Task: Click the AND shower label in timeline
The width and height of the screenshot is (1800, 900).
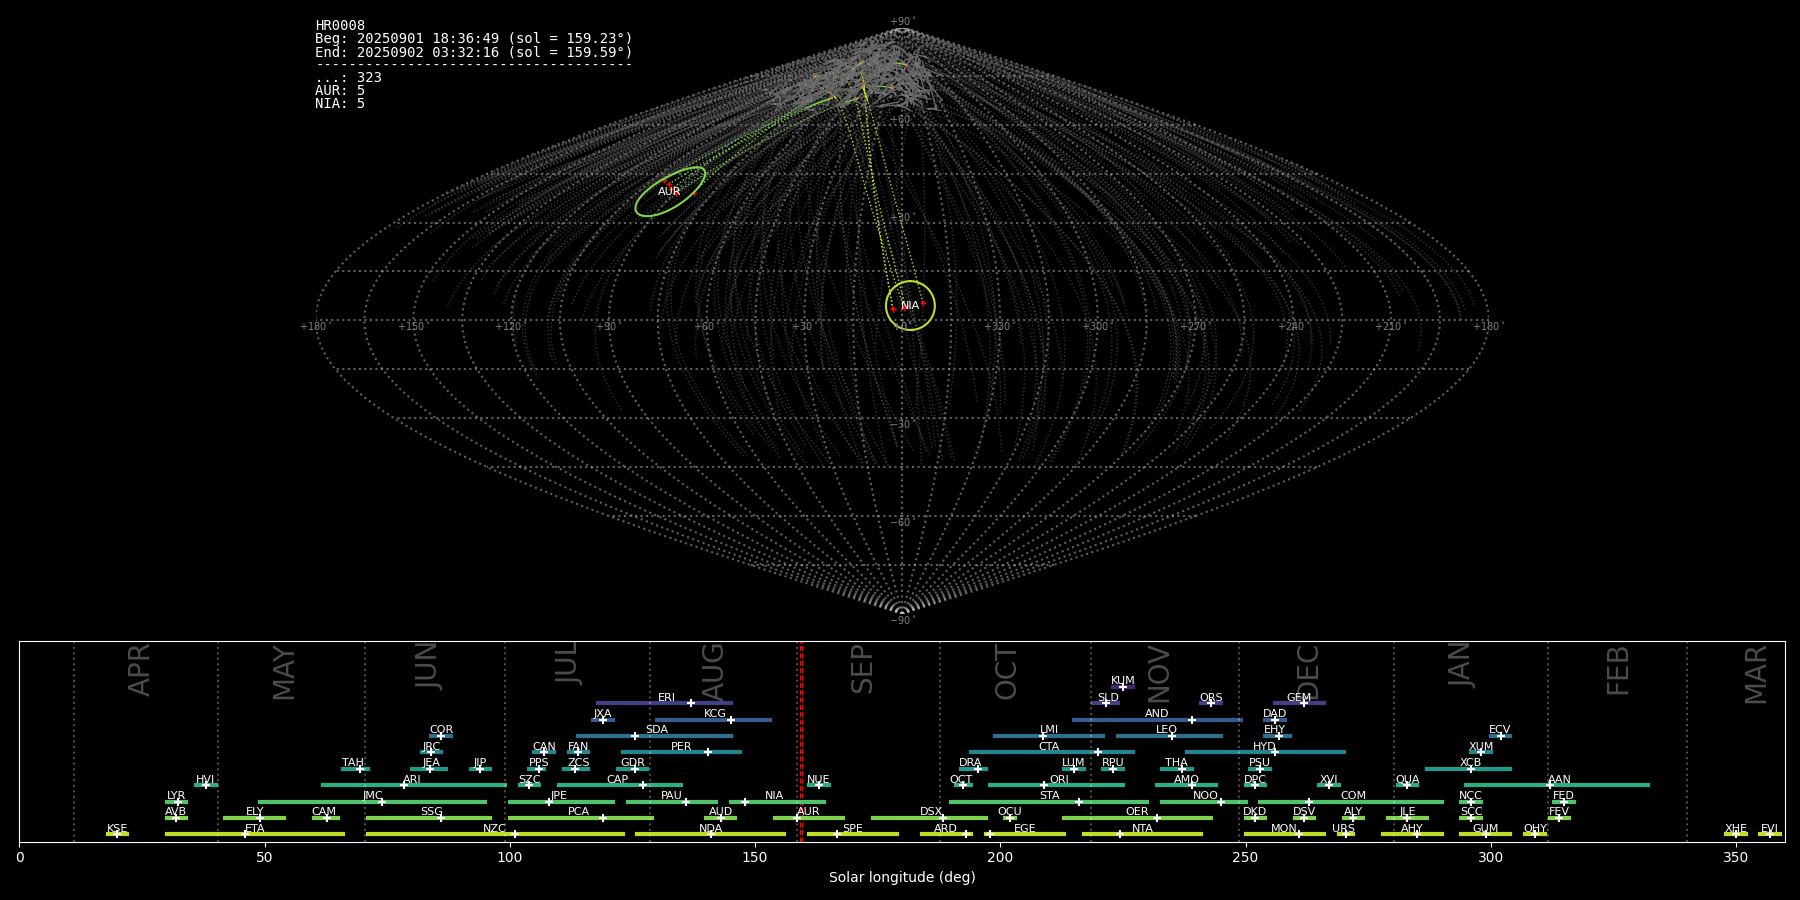Action: click(1157, 714)
